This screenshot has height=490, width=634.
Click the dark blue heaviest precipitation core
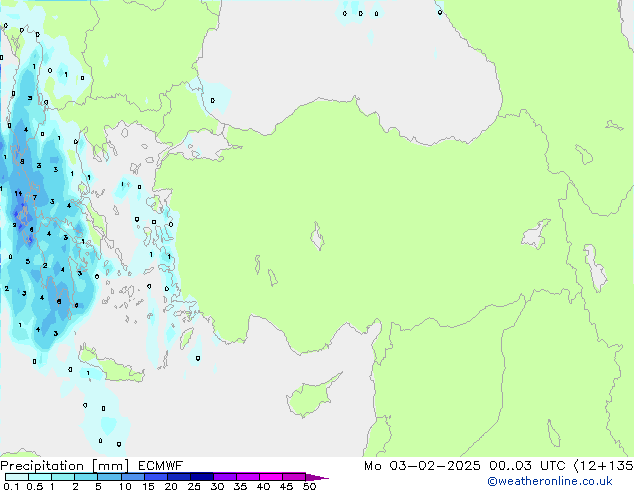pyautogui.click(x=22, y=212)
